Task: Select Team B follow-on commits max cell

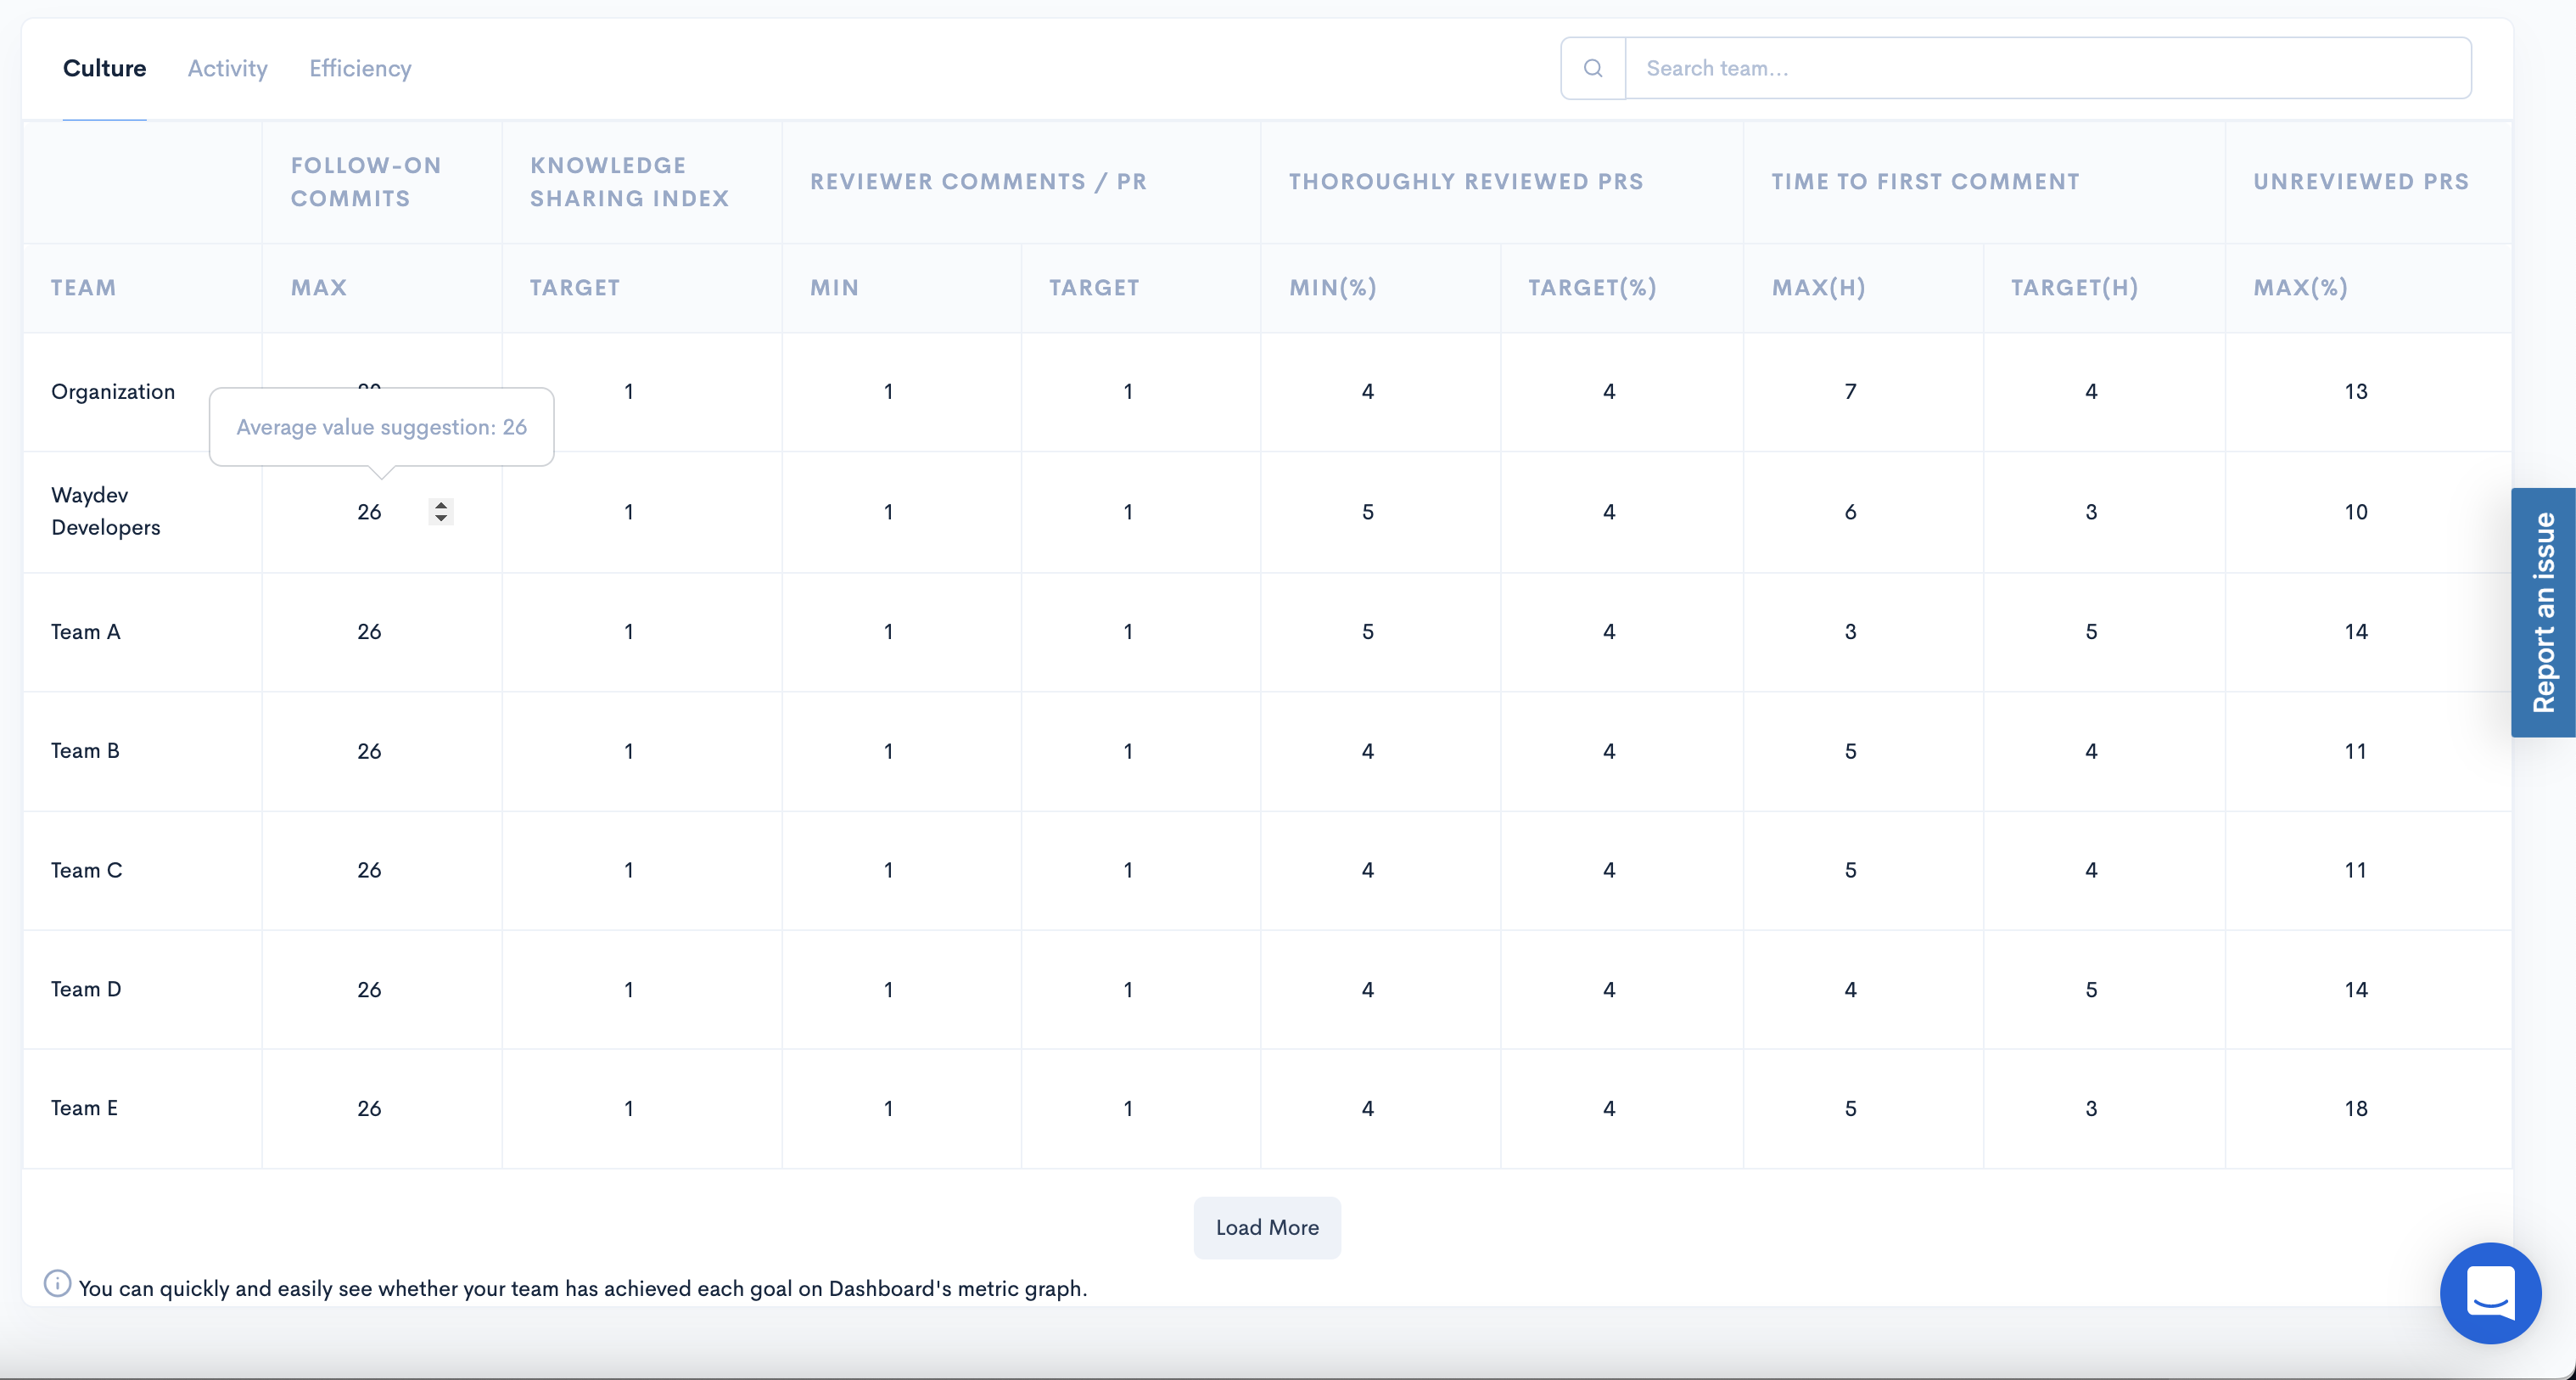Action: point(370,751)
